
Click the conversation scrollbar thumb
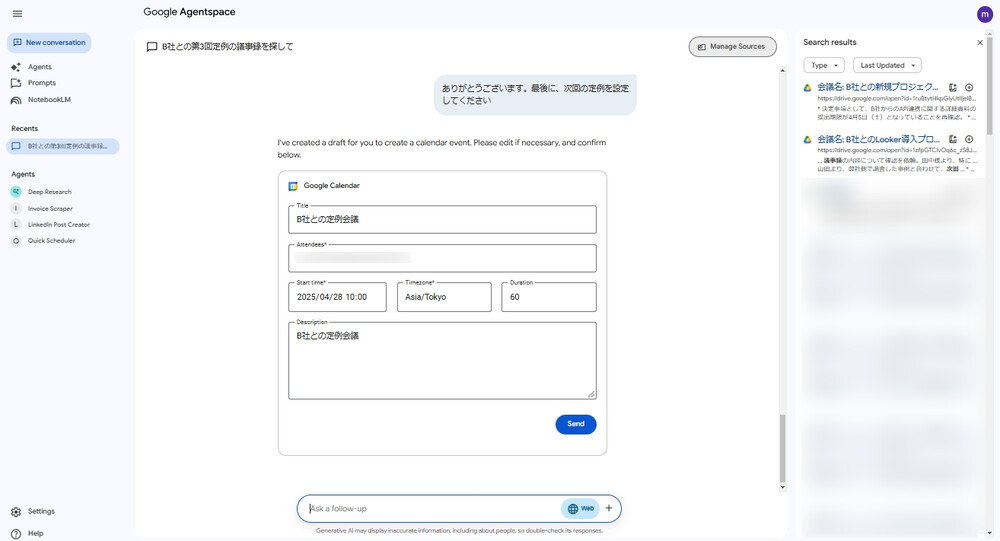tap(783, 448)
